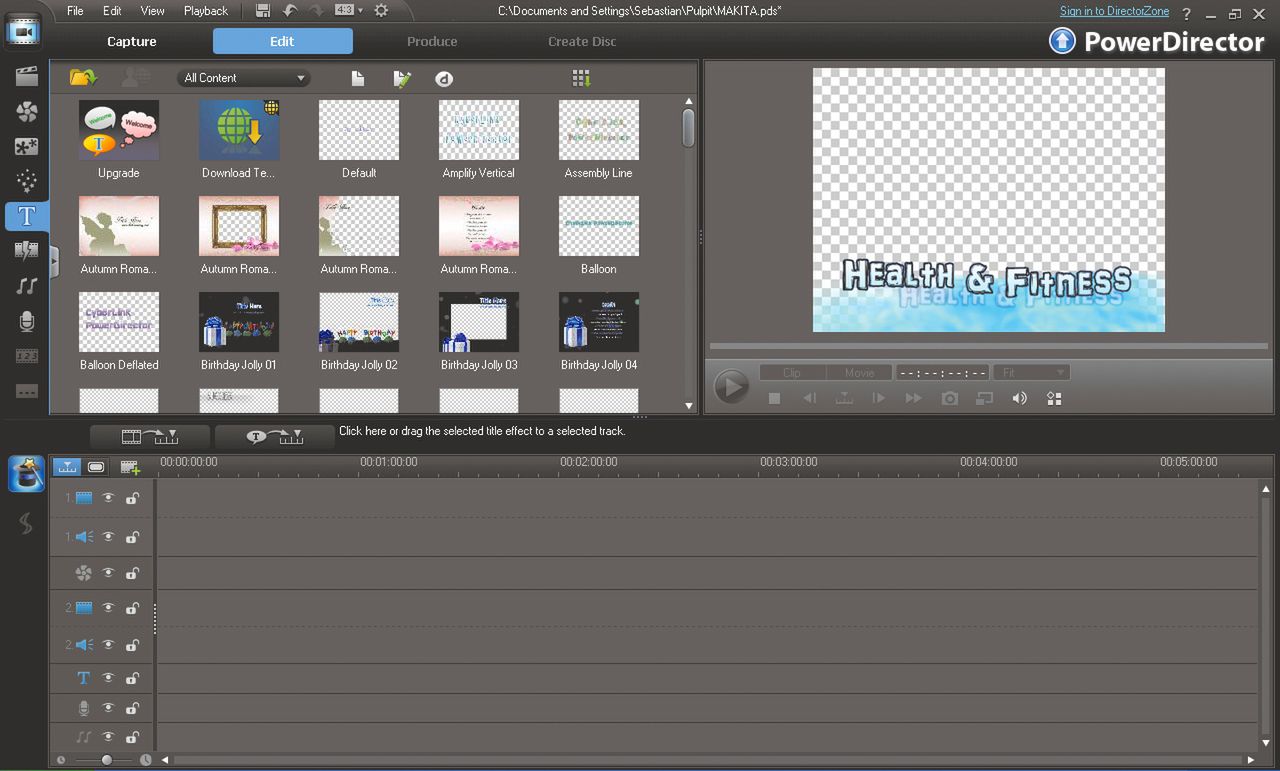Toggle visibility of video track 1

[x=108, y=498]
